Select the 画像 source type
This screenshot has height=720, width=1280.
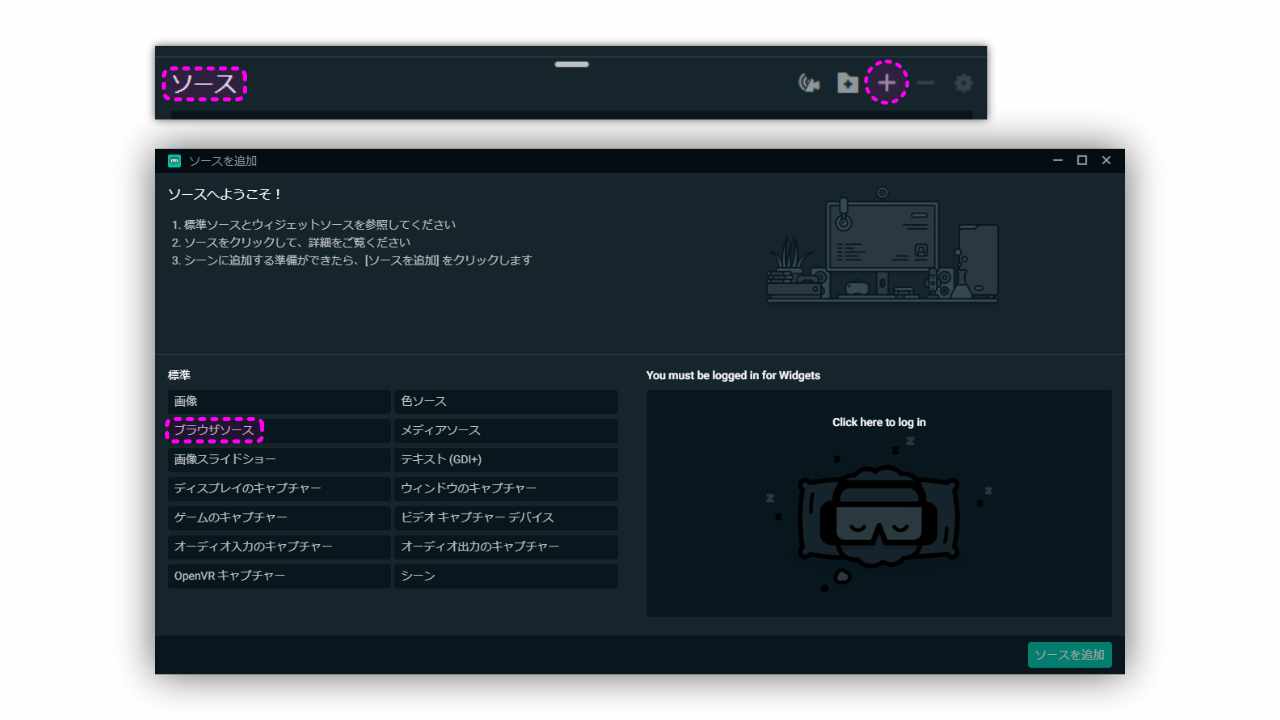pyautogui.click(x=279, y=401)
